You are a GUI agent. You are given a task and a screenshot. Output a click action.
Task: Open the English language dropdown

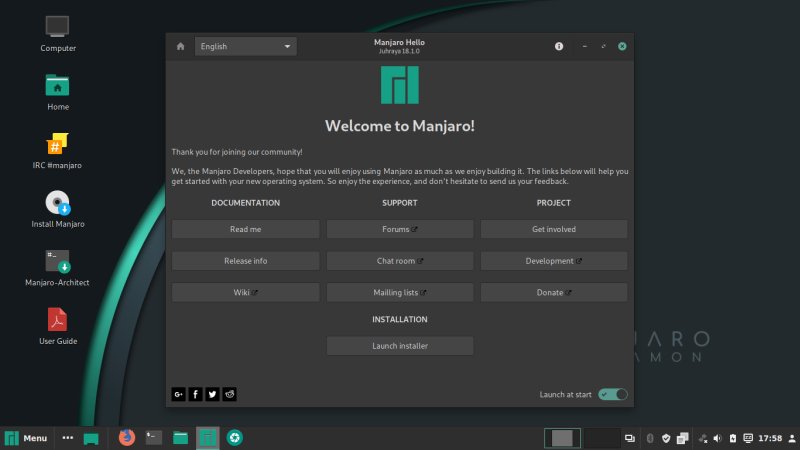click(x=245, y=46)
